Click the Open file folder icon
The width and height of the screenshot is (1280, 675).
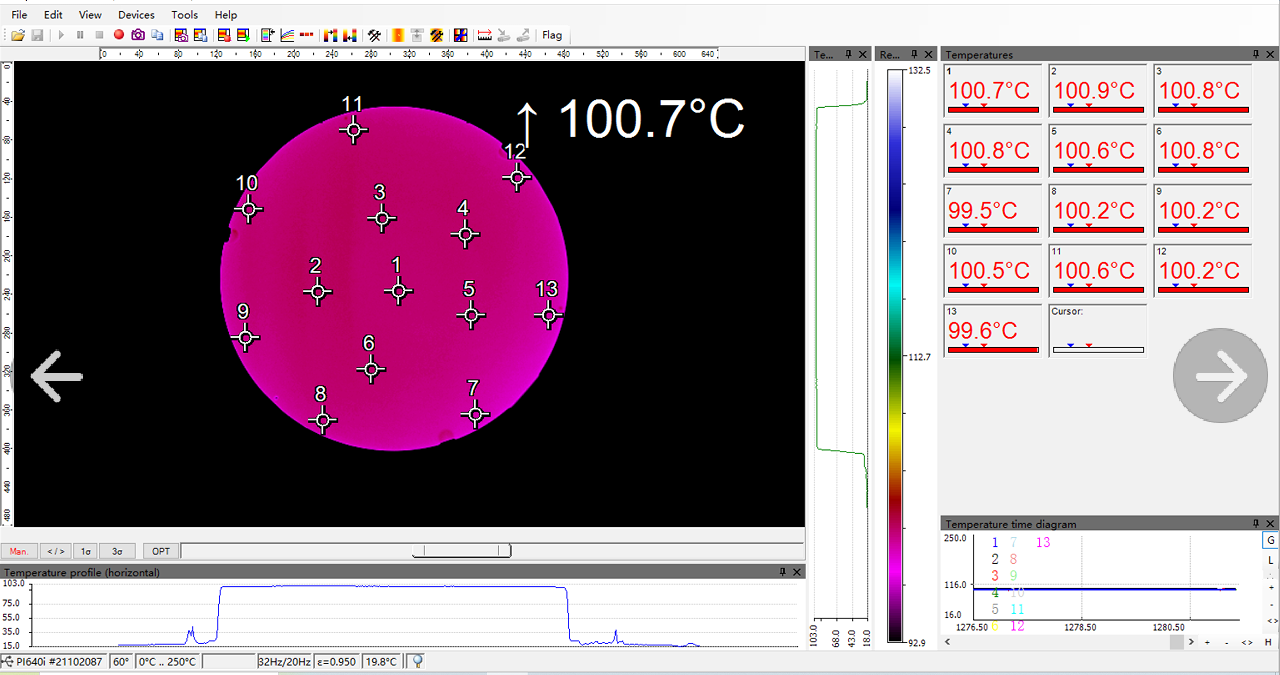(19, 35)
